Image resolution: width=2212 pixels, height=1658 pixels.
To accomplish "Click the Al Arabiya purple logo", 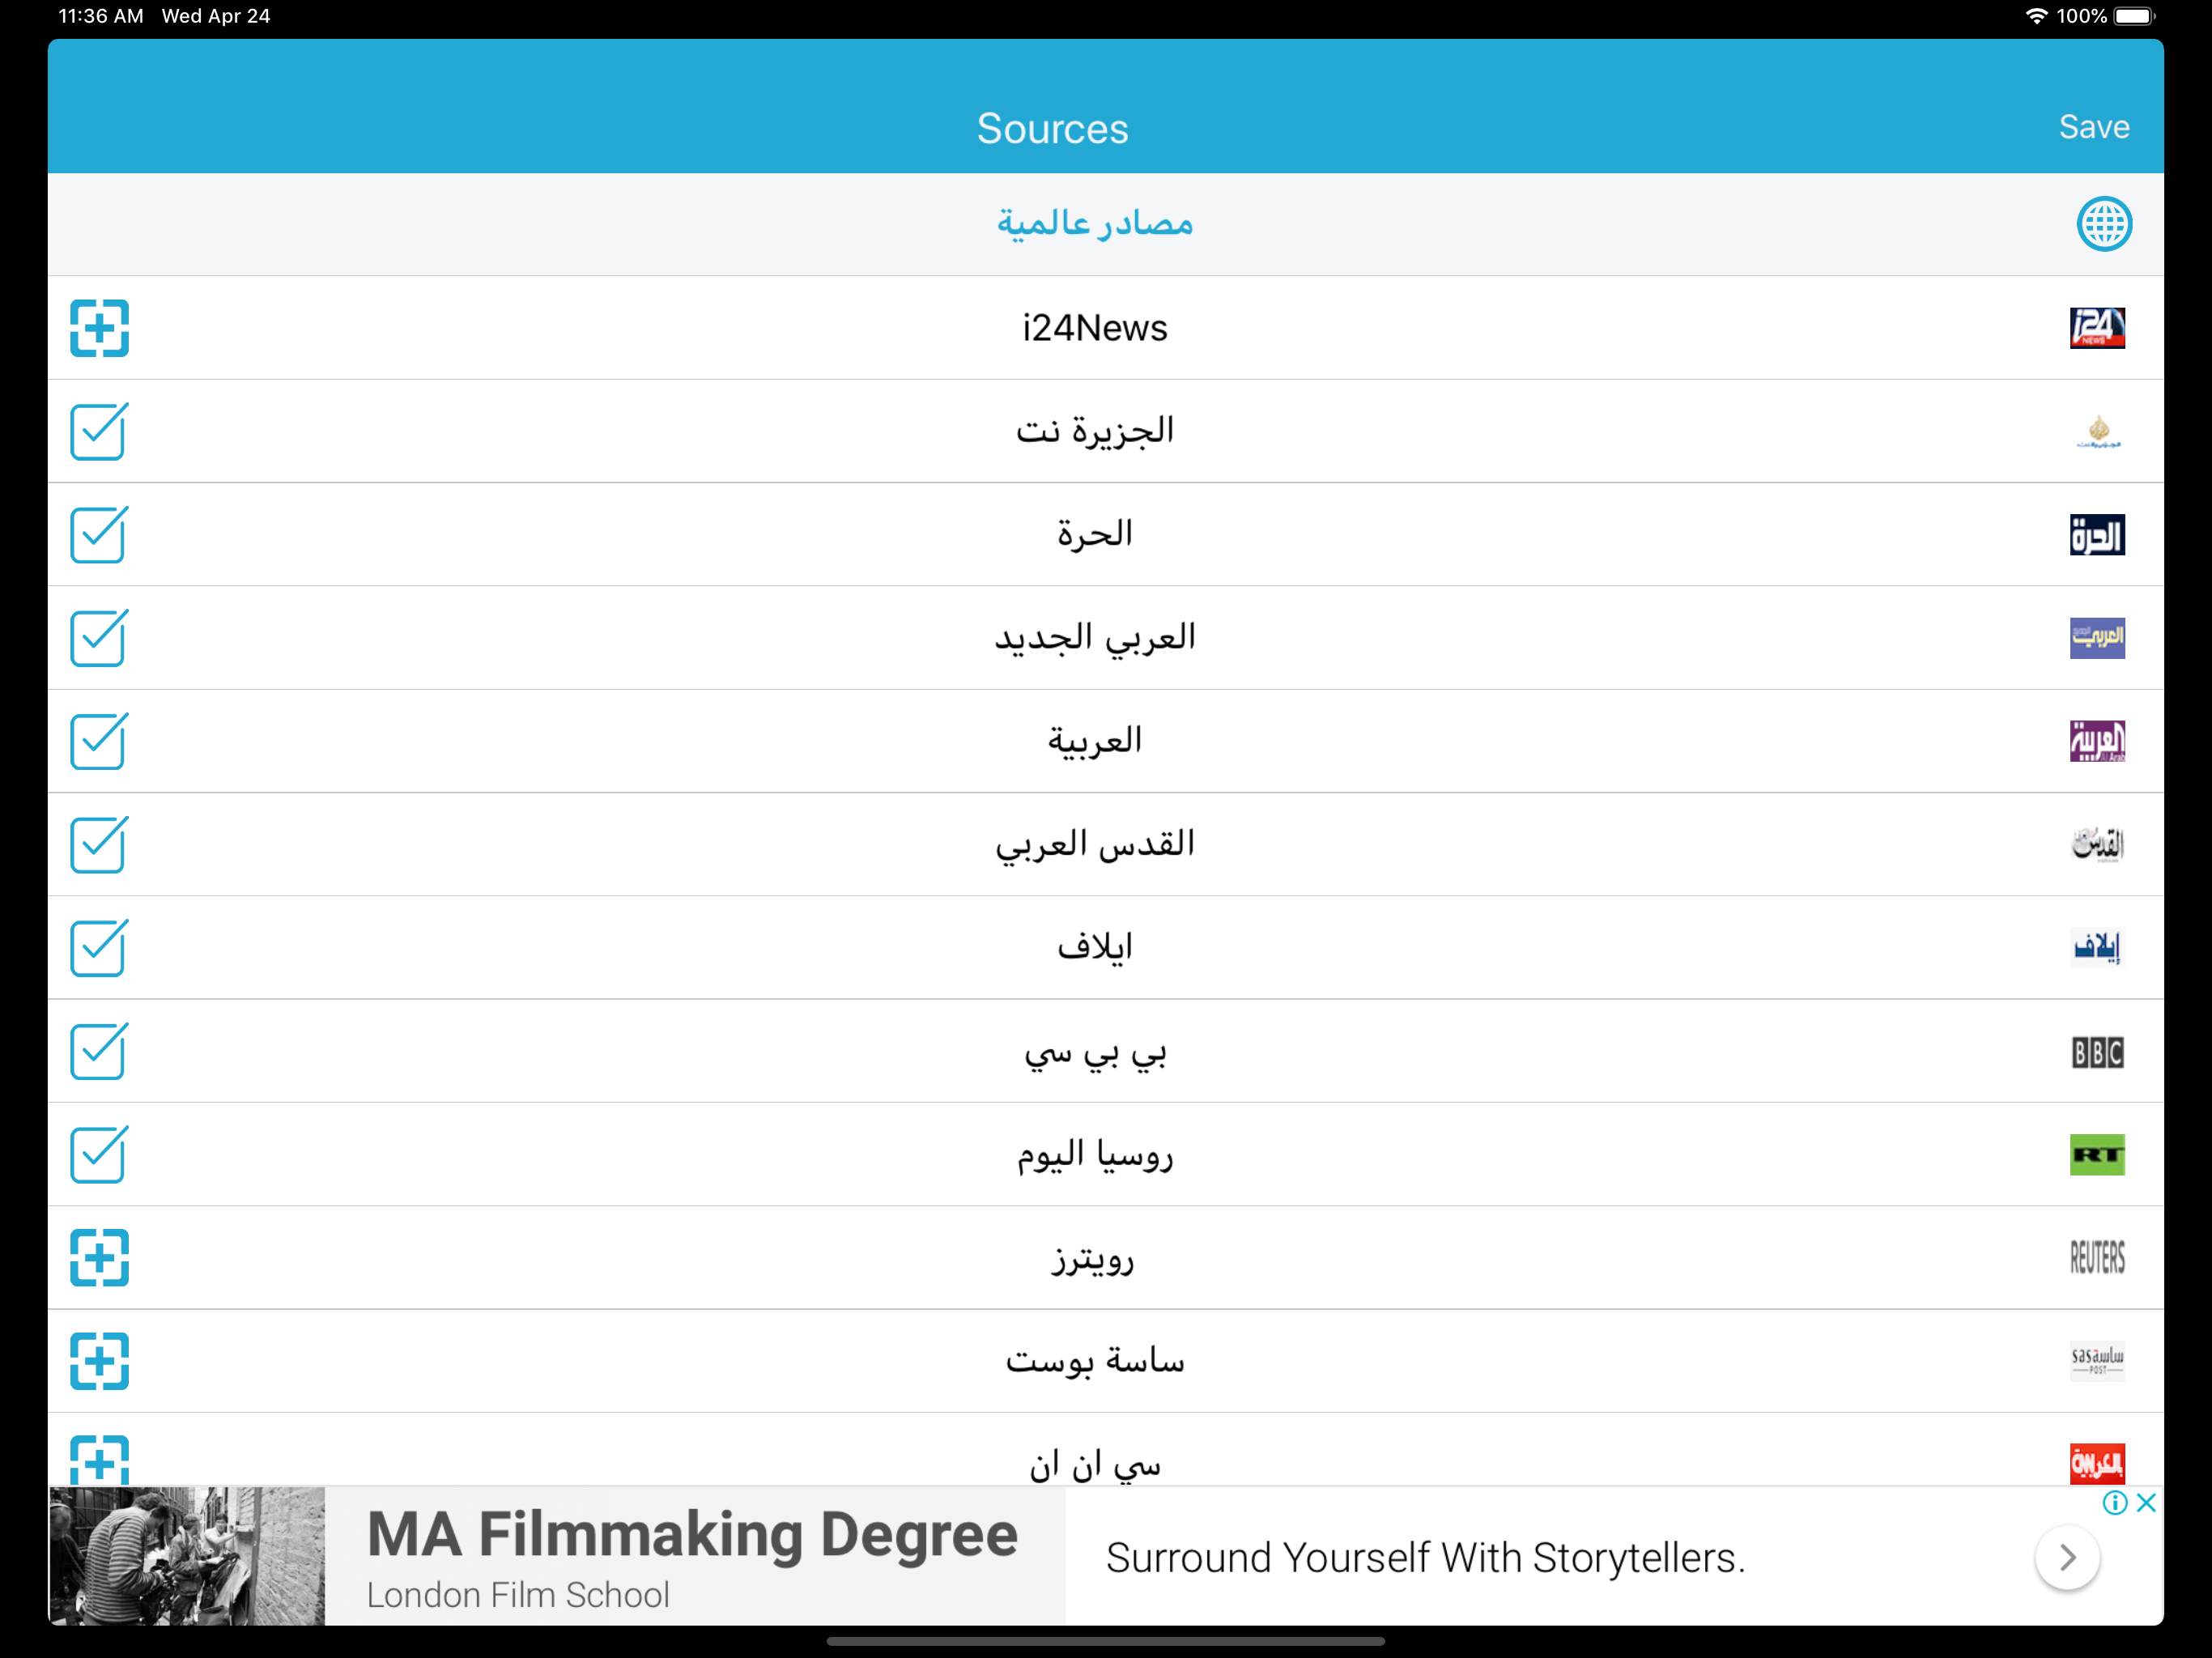I will click(2097, 741).
